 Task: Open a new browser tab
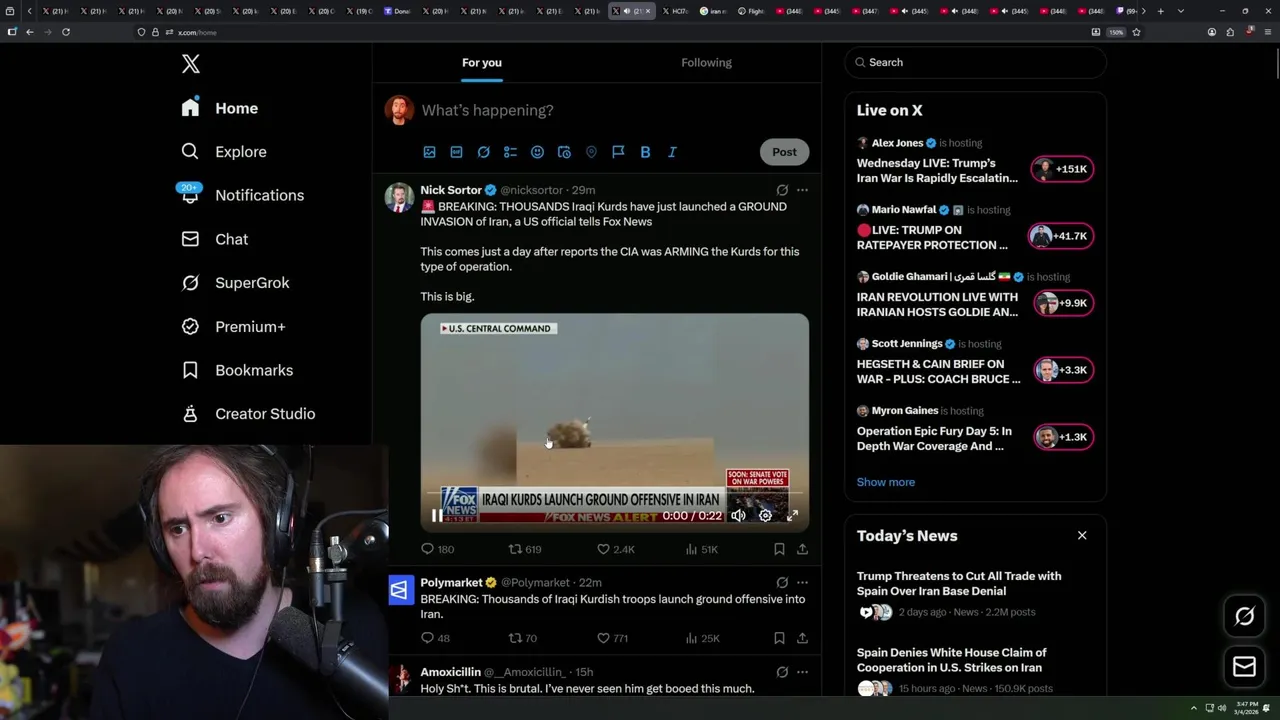pyautogui.click(x=1160, y=11)
